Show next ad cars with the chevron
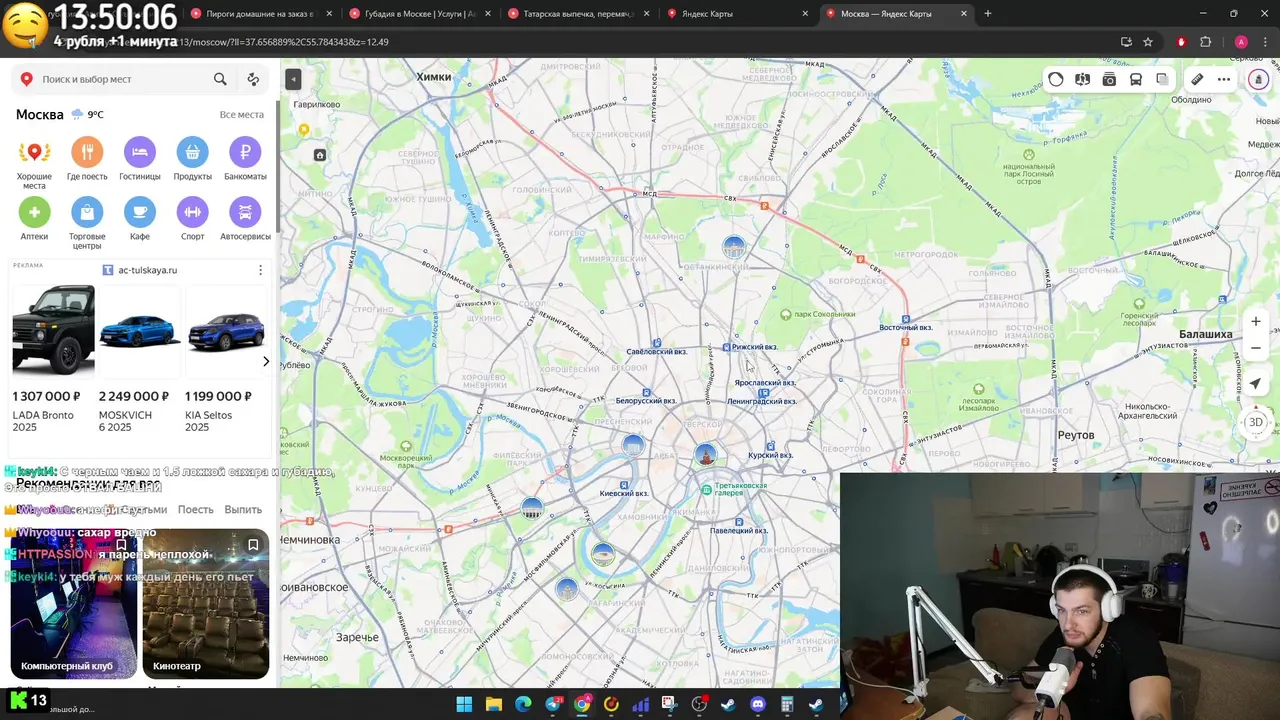This screenshot has width=1280, height=720. pyautogui.click(x=265, y=361)
